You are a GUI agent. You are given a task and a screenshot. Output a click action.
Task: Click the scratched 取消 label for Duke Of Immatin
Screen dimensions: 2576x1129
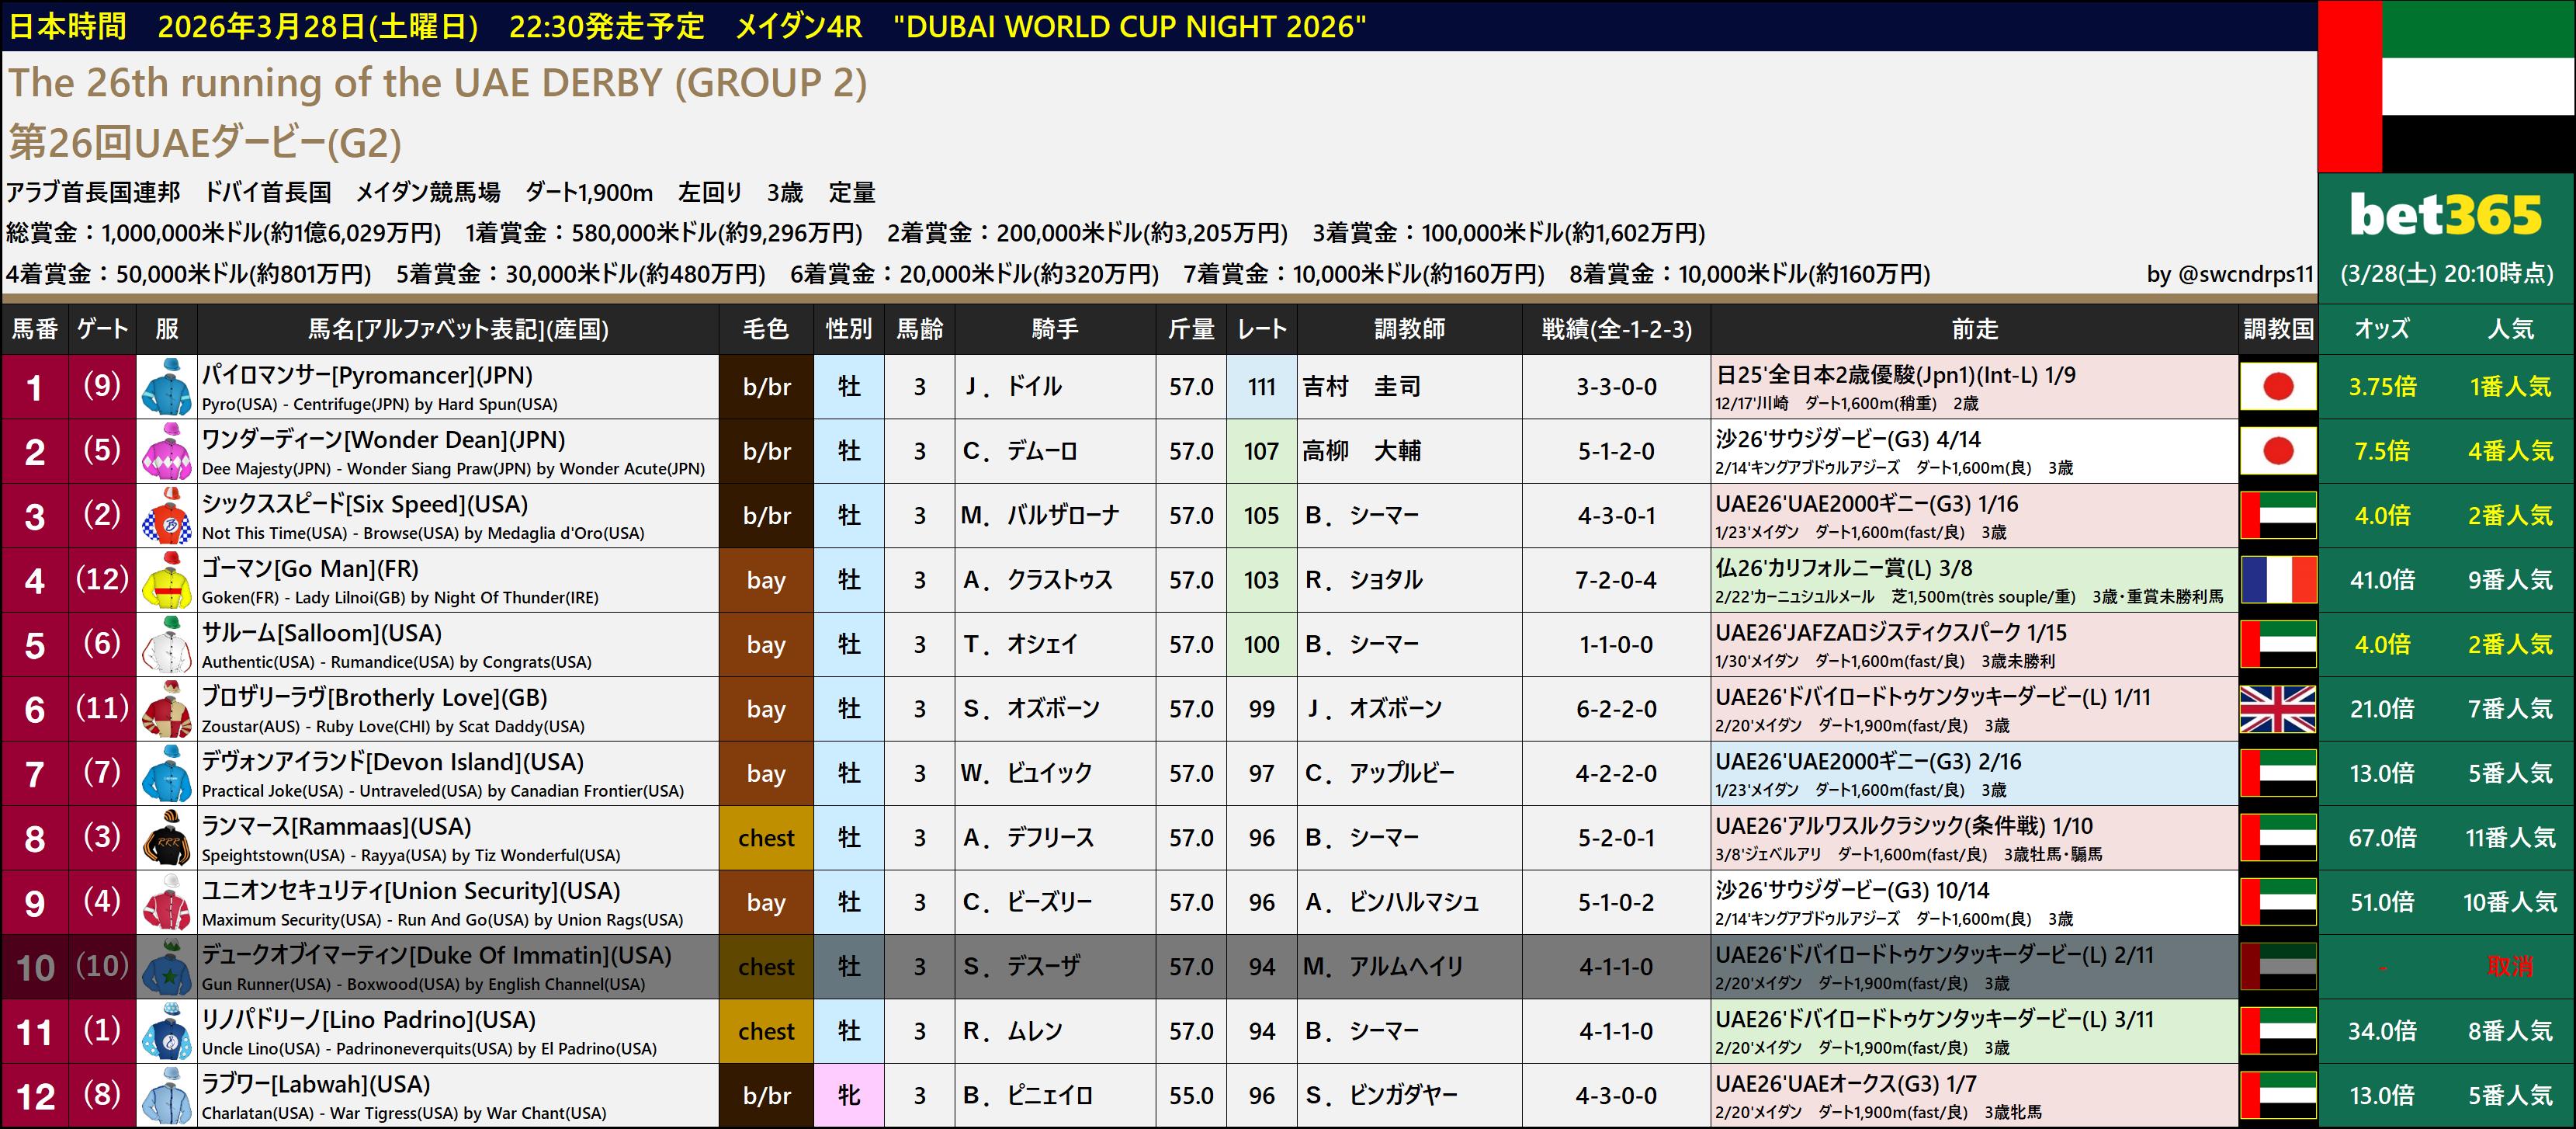(2509, 967)
